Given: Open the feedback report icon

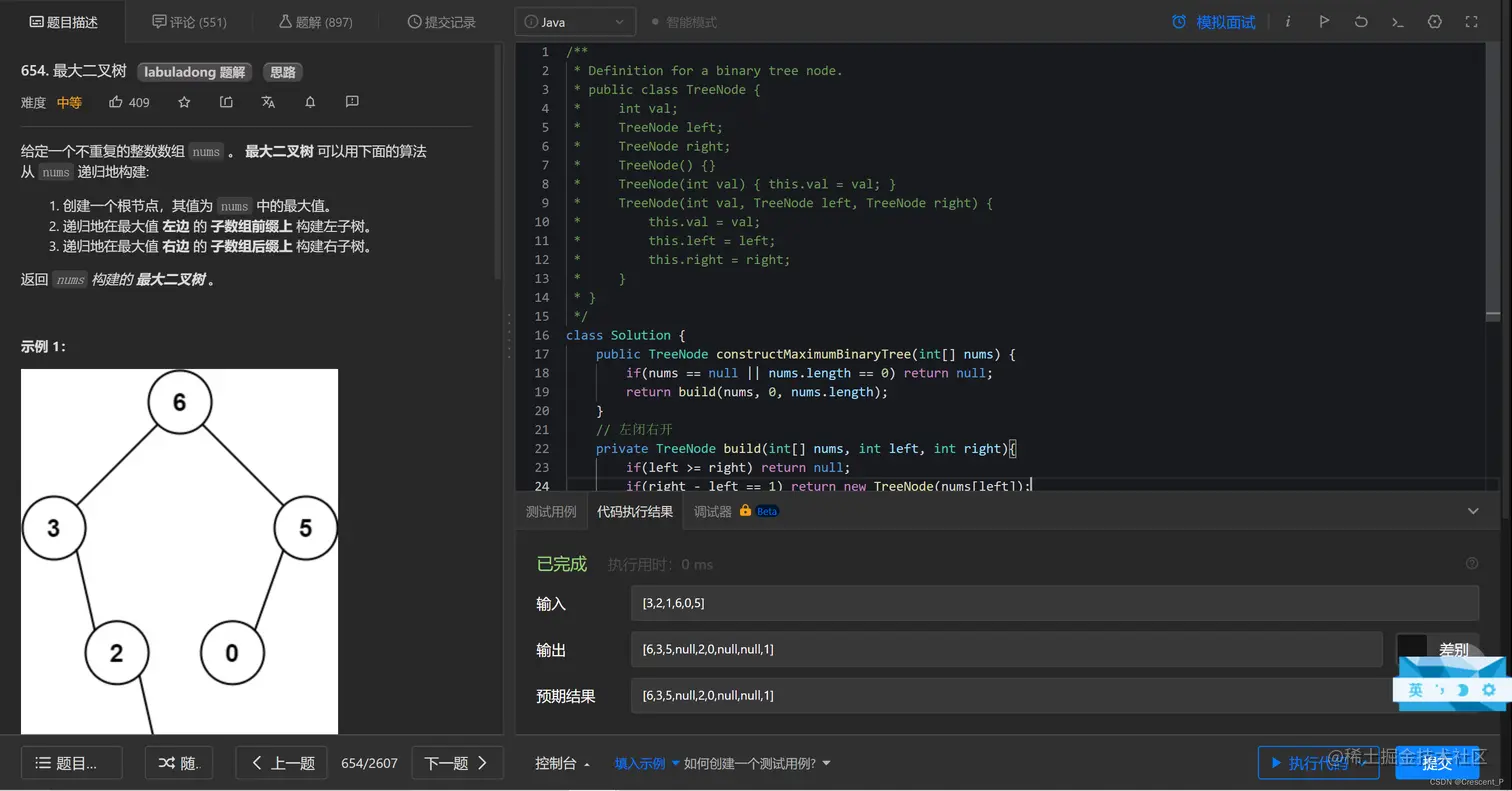Looking at the screenshot, I should (352, 102).
